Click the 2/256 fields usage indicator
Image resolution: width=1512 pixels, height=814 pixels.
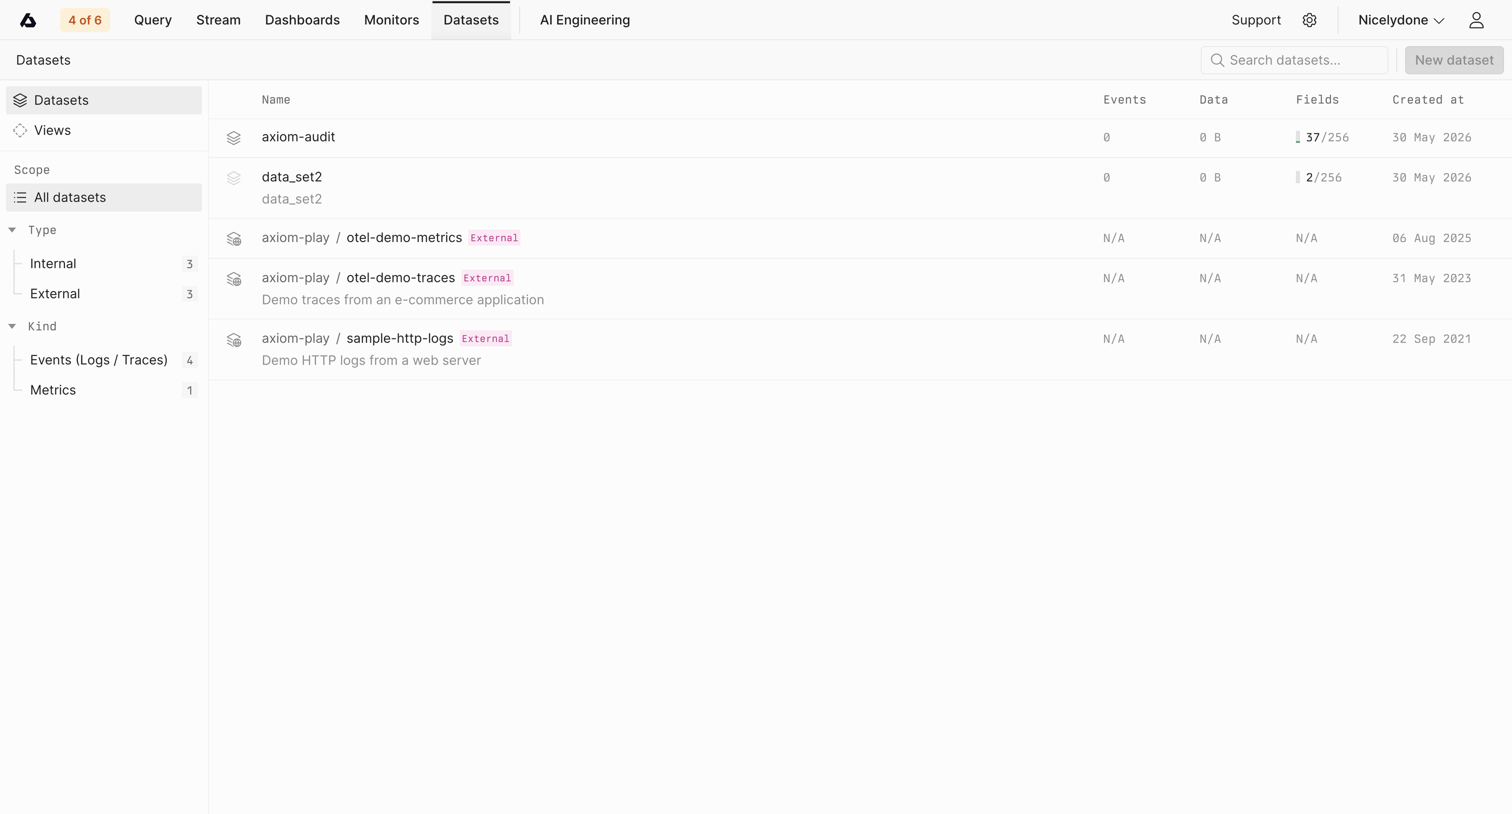pyautogui.click(x=1318, y=178)
